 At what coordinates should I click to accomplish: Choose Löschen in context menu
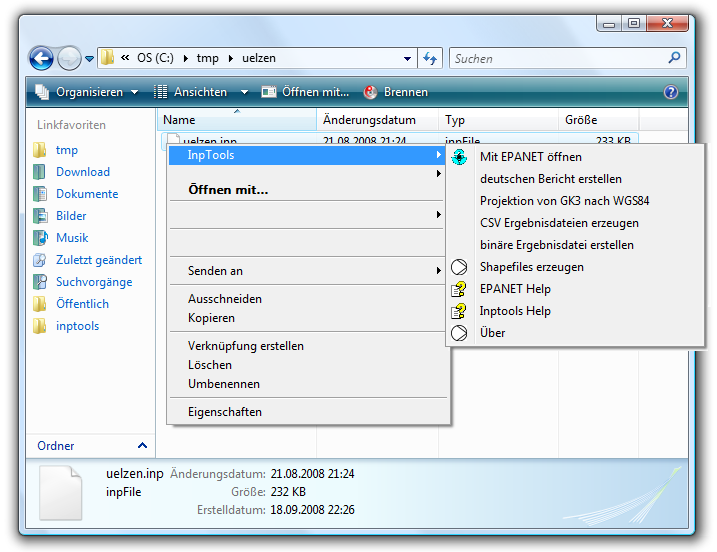click(x=306, y=365)
